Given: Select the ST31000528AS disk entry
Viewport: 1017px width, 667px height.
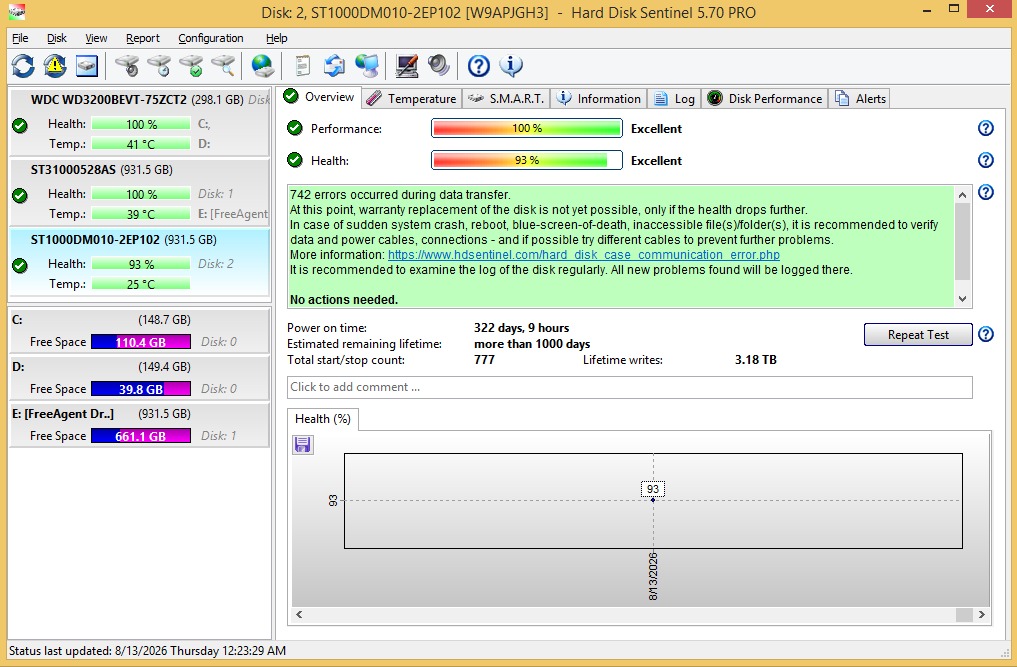Looking at the screenshot, I should 139,192.
